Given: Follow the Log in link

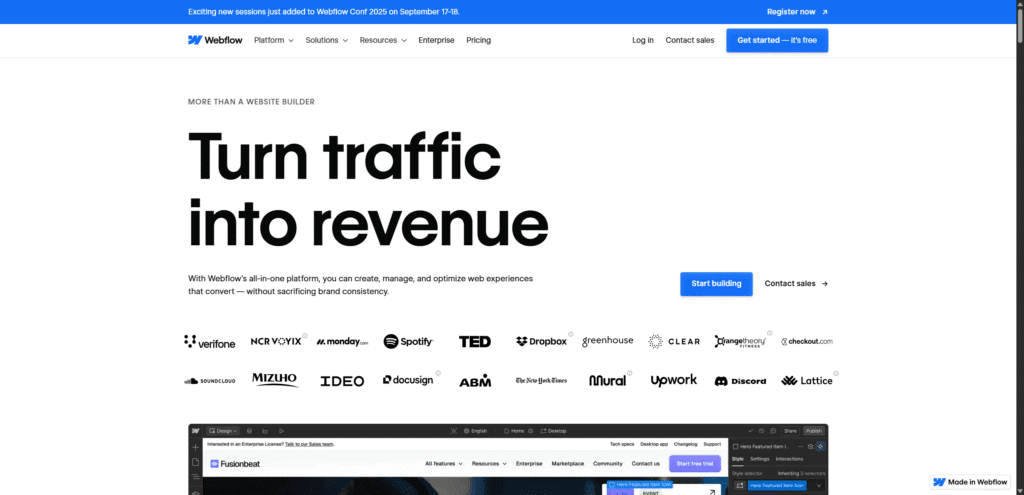Looking at the screenshot, I should point(643,40).
